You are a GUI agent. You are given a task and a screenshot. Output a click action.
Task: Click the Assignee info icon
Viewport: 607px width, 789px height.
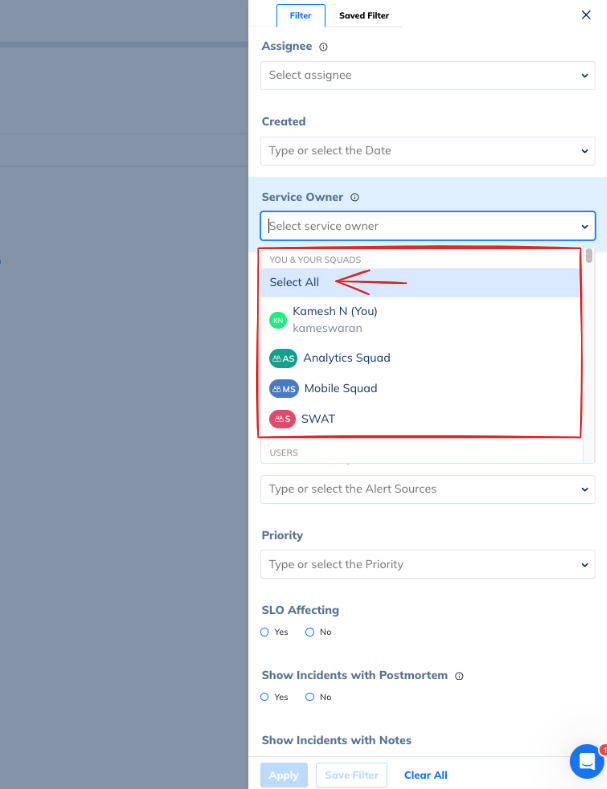[323, 47]
